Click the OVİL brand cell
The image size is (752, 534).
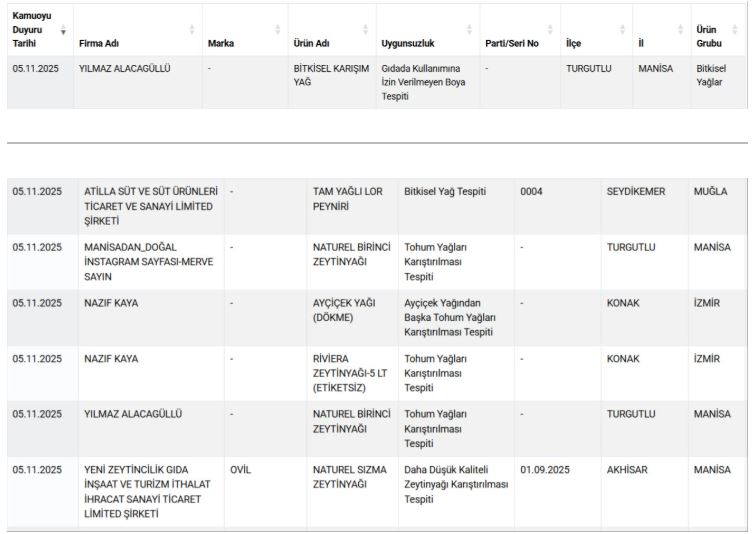tap(241, 469)
